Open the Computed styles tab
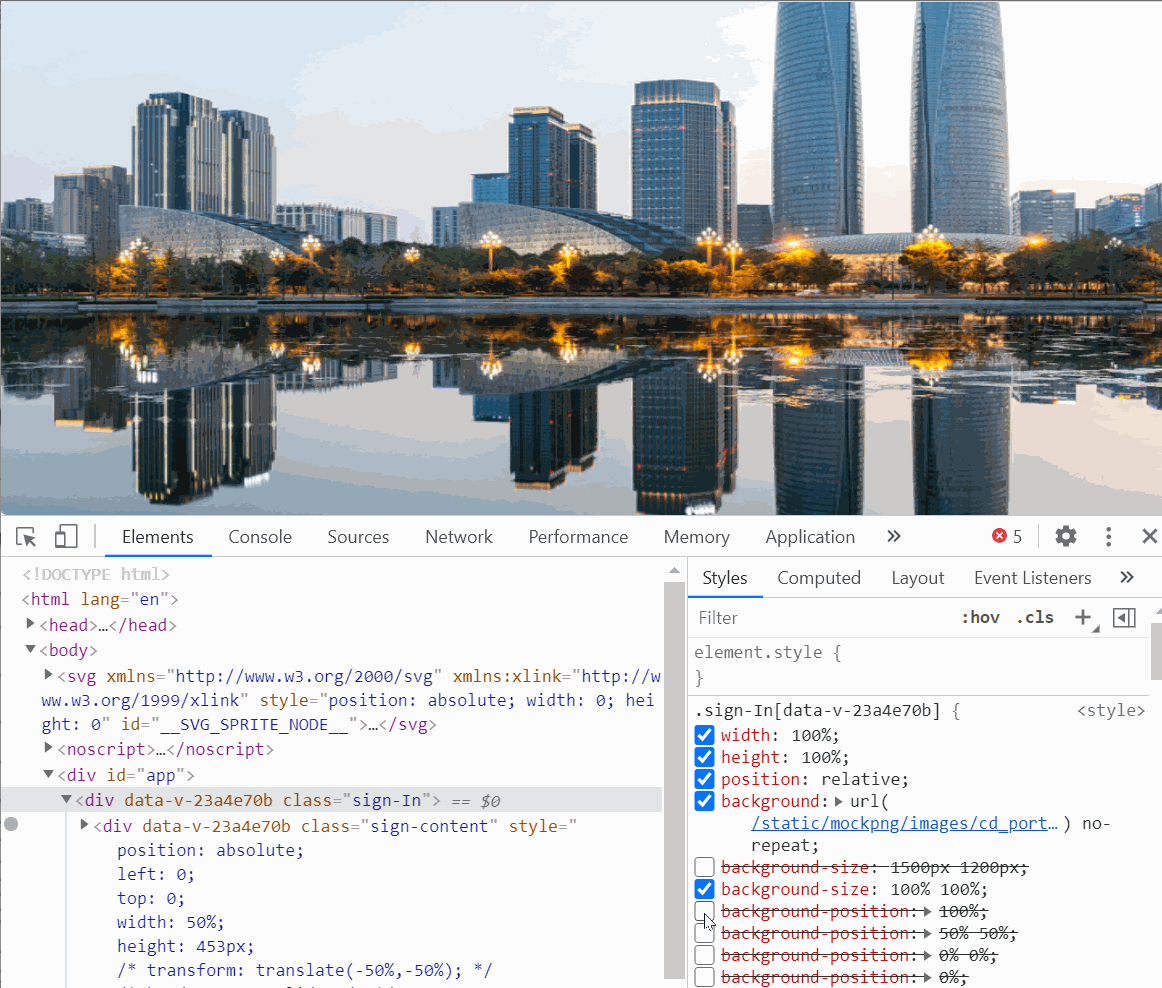This screenshot has width=1162, height=988. point(819,578)
